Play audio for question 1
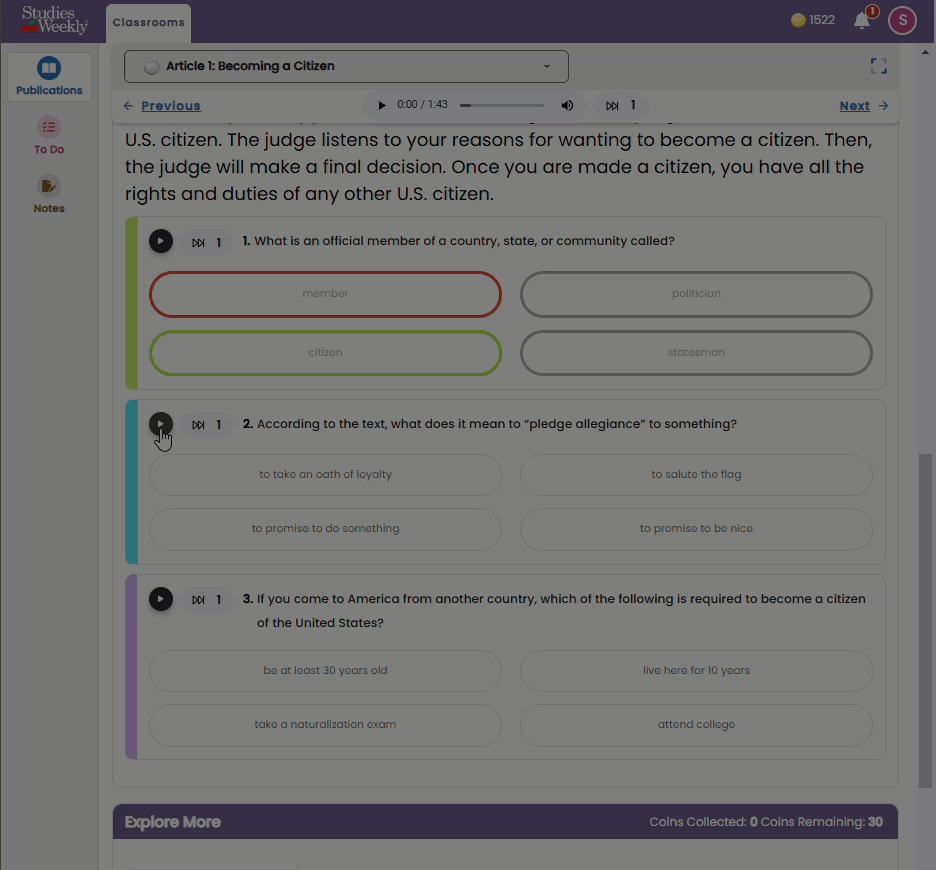Viewport: 936px width, 870px height. click(161, 241)
